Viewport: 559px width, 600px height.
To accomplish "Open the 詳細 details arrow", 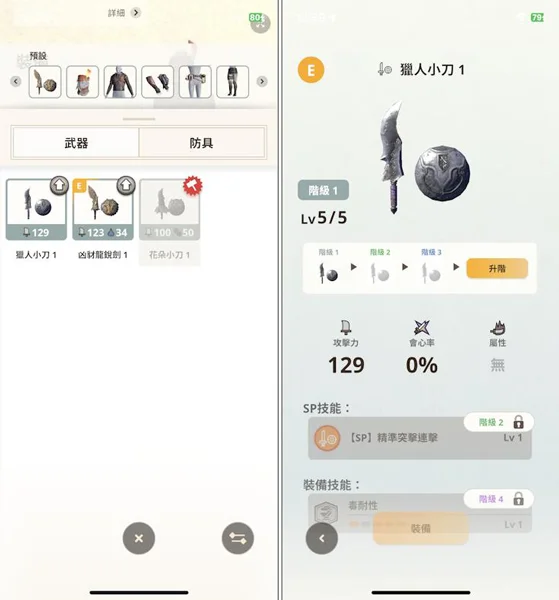I will point(135,13).
